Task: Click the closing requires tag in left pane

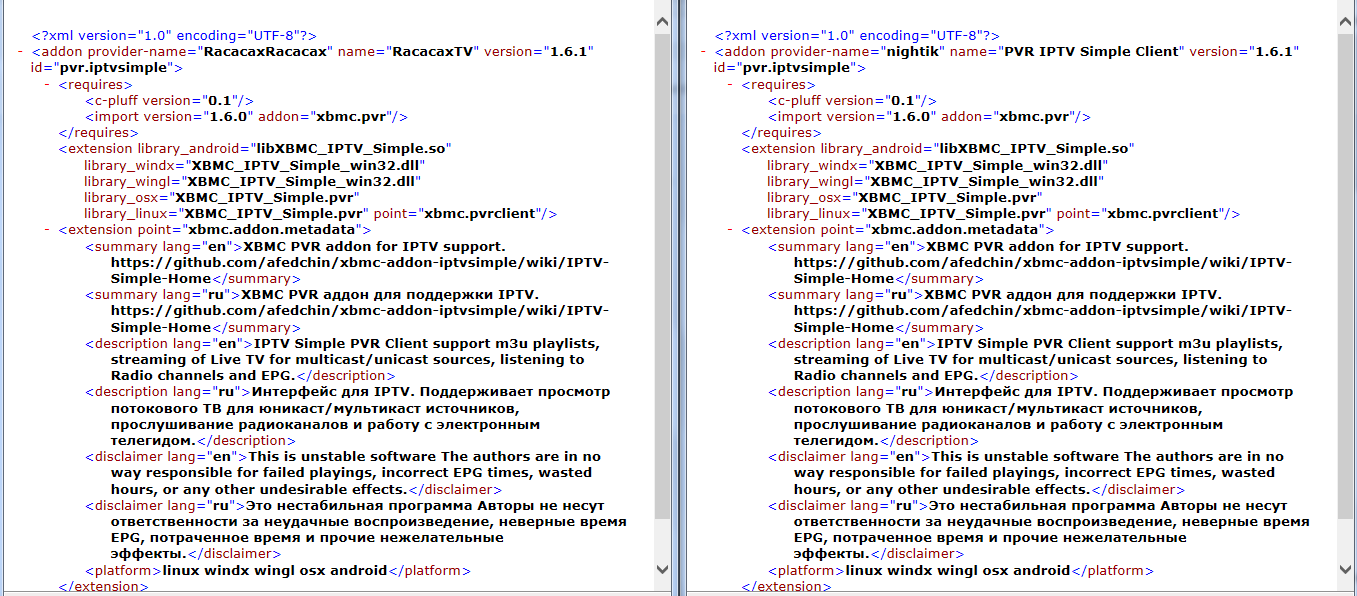Action: (x=98, y=133)
